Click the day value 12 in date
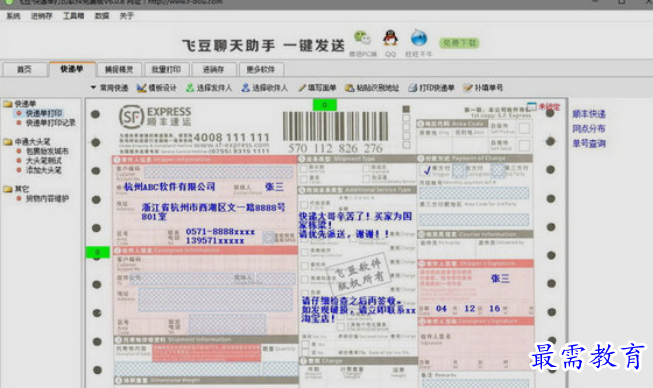 [x=469, y=308]
